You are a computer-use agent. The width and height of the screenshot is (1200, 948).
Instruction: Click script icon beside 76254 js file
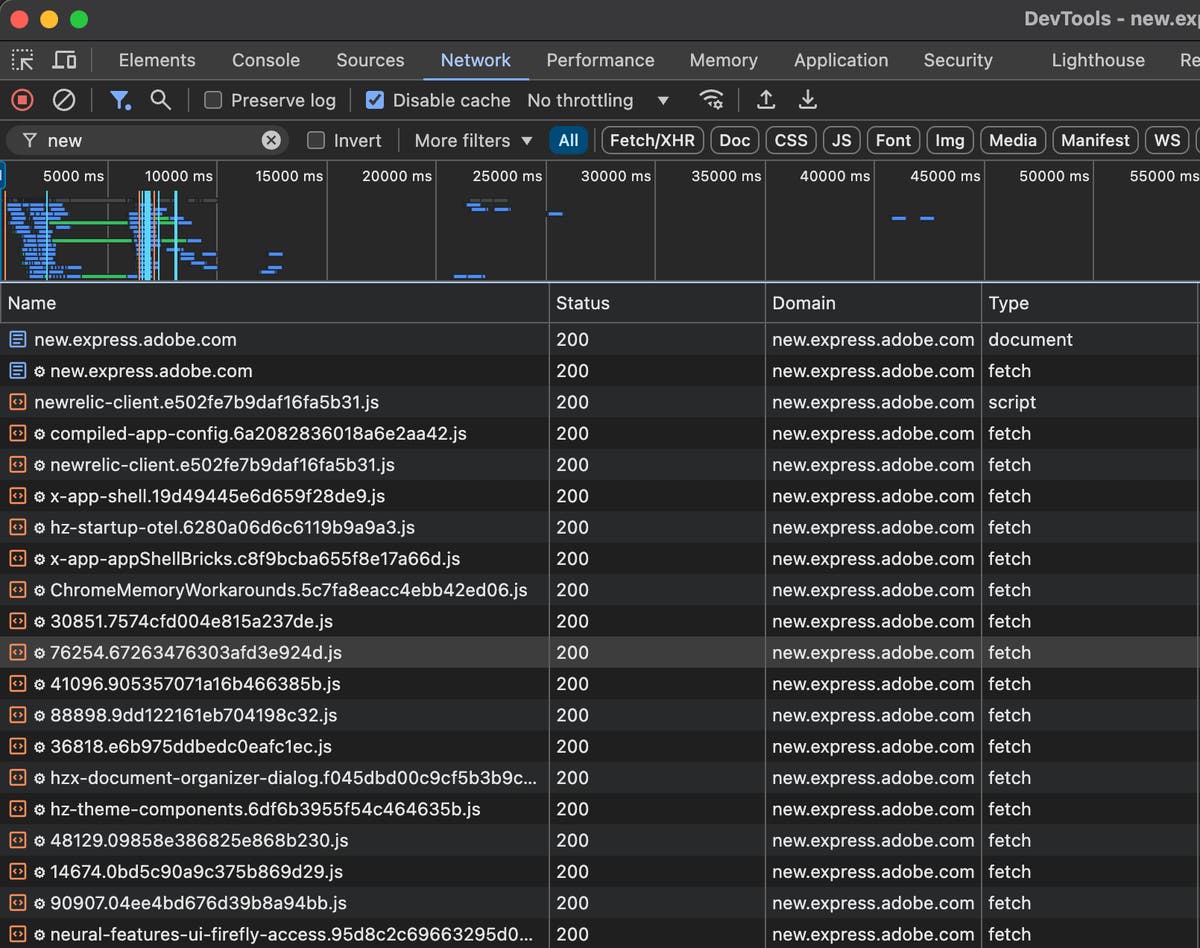click(x=17, y=652)
